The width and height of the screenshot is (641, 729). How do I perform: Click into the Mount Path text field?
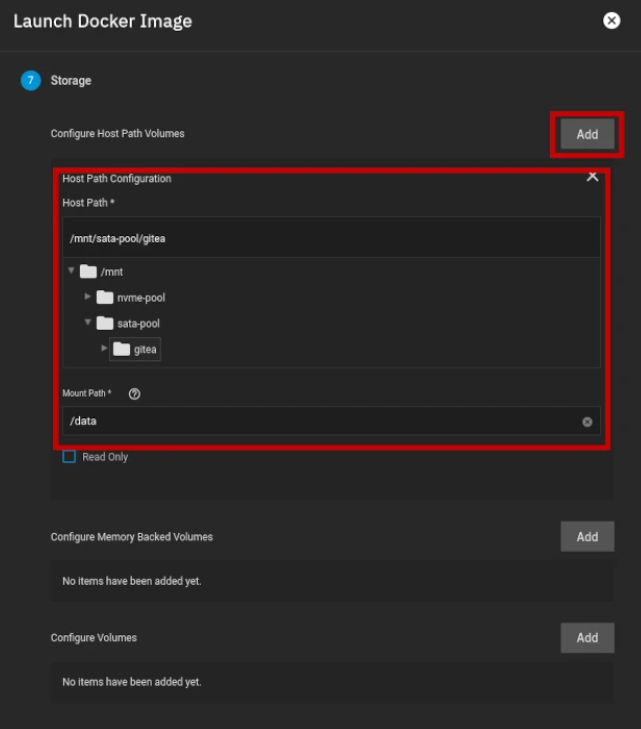coord(320,422)
